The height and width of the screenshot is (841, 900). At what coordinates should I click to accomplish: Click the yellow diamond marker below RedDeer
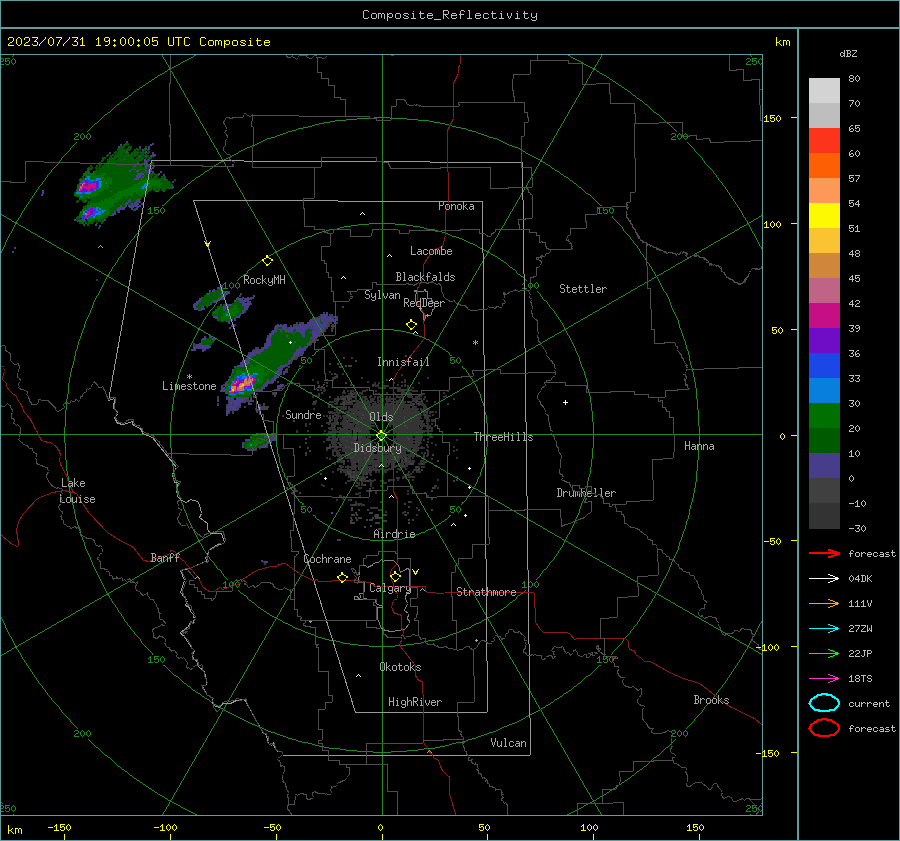point(412,325)
